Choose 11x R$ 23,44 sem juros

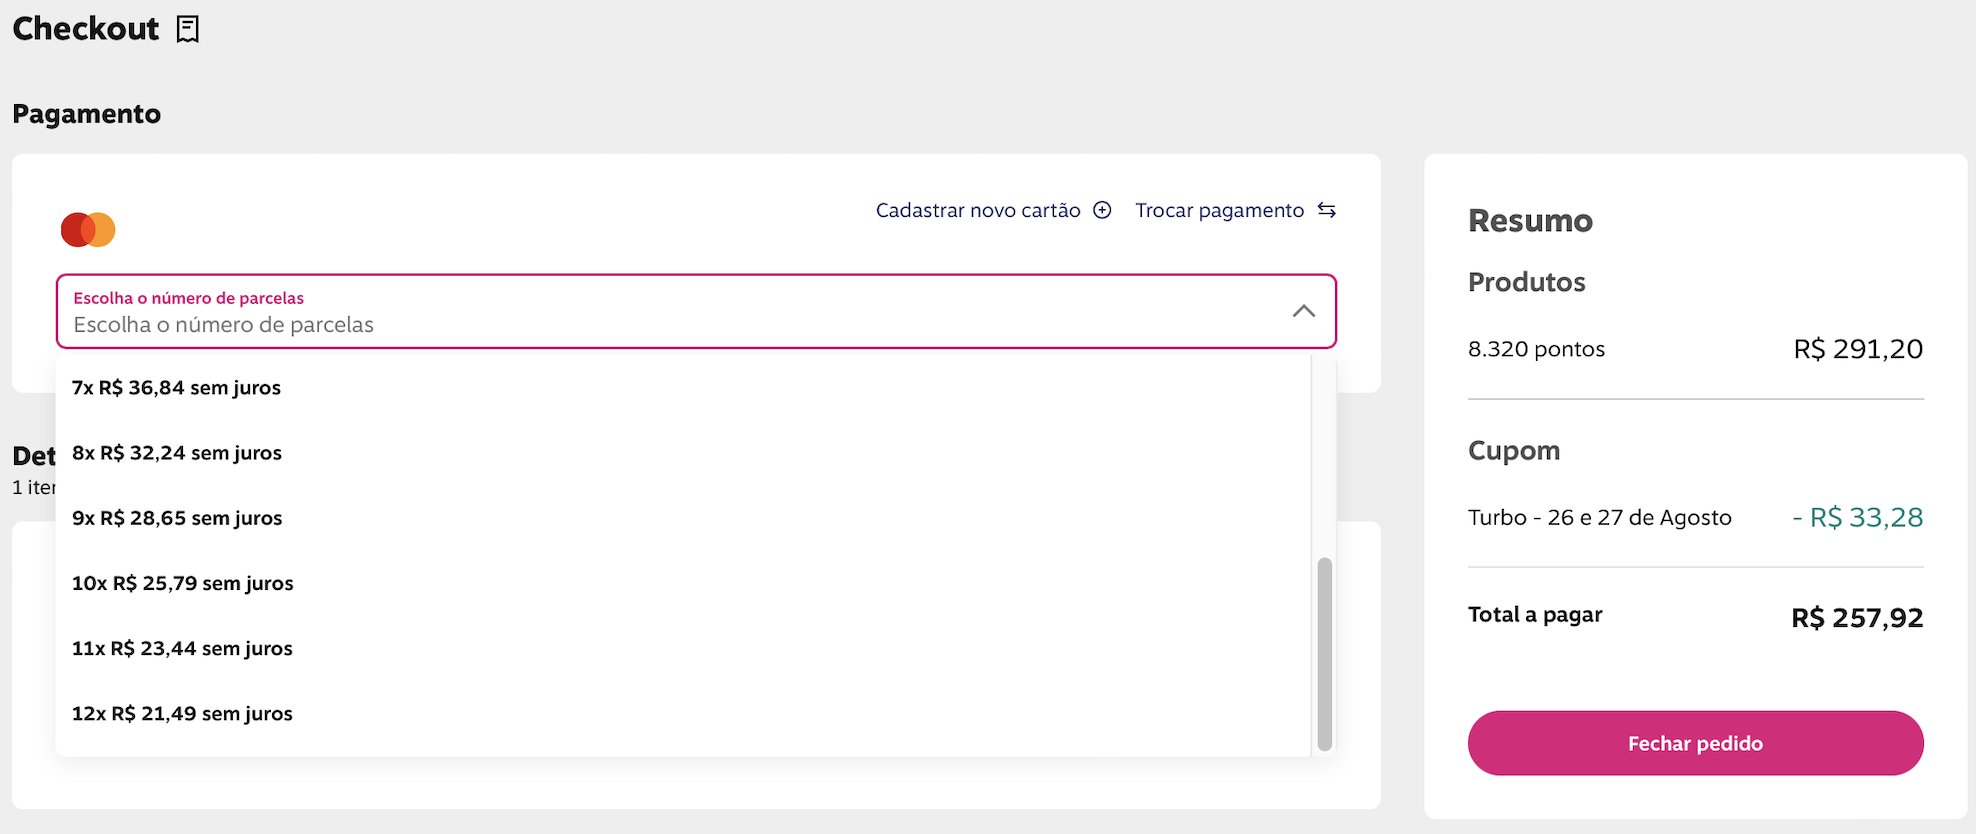[x=182, y=648]
